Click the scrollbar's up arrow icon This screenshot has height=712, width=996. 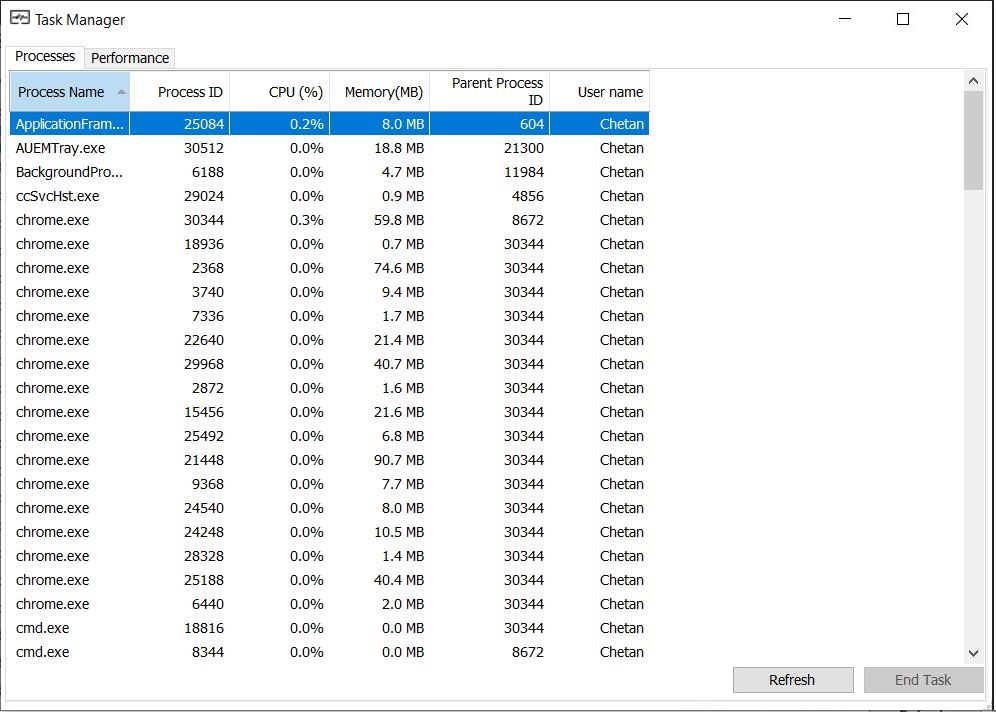click(x=973, y=81)
